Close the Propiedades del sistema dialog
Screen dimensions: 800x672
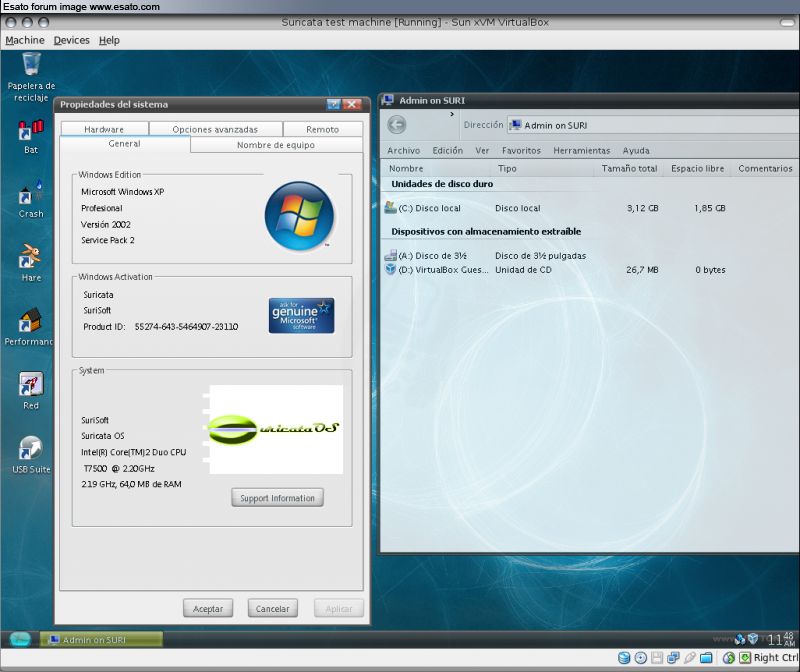click(x=352, y=104)
